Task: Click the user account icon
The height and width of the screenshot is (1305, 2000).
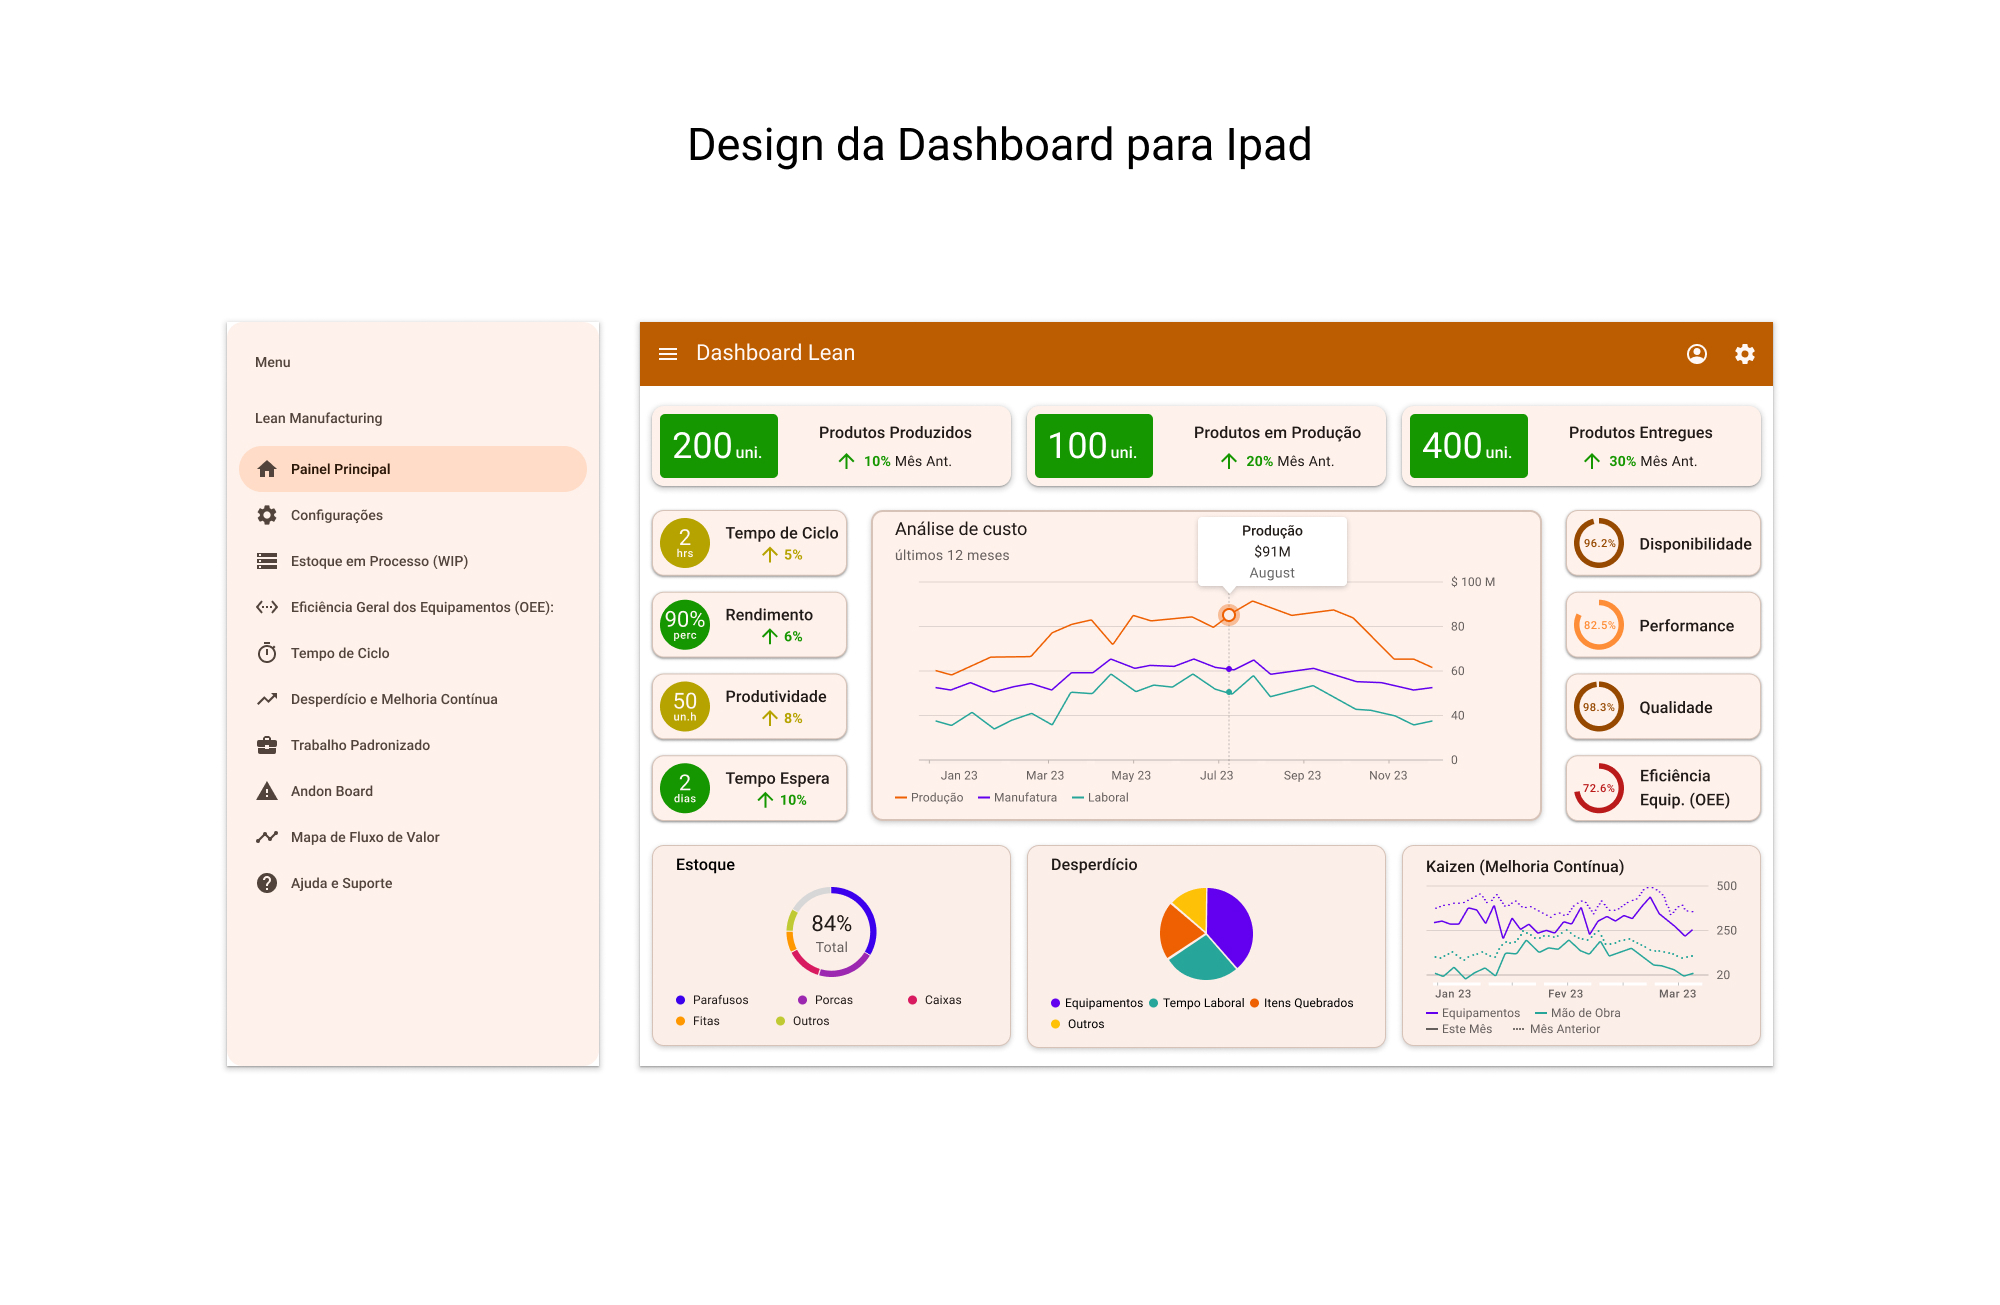Action: [1696, 354]
